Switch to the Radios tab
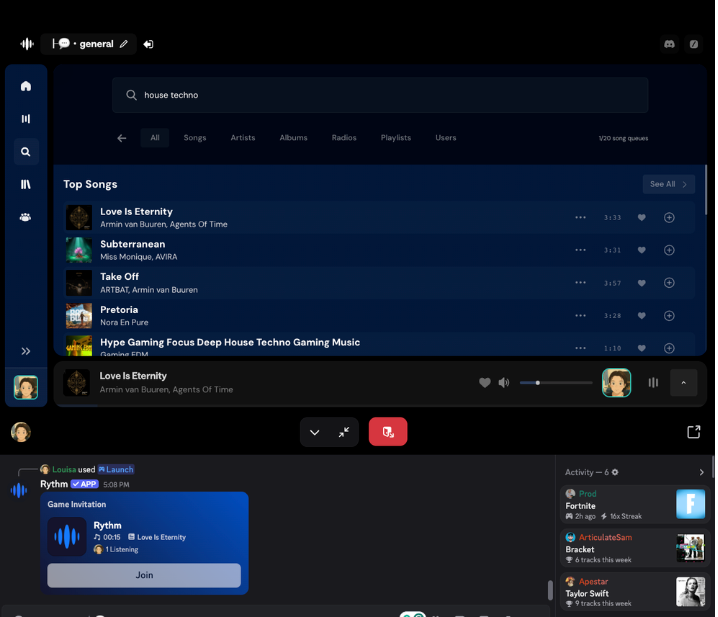Screen dimensions: 718x617 pos(344,137)
